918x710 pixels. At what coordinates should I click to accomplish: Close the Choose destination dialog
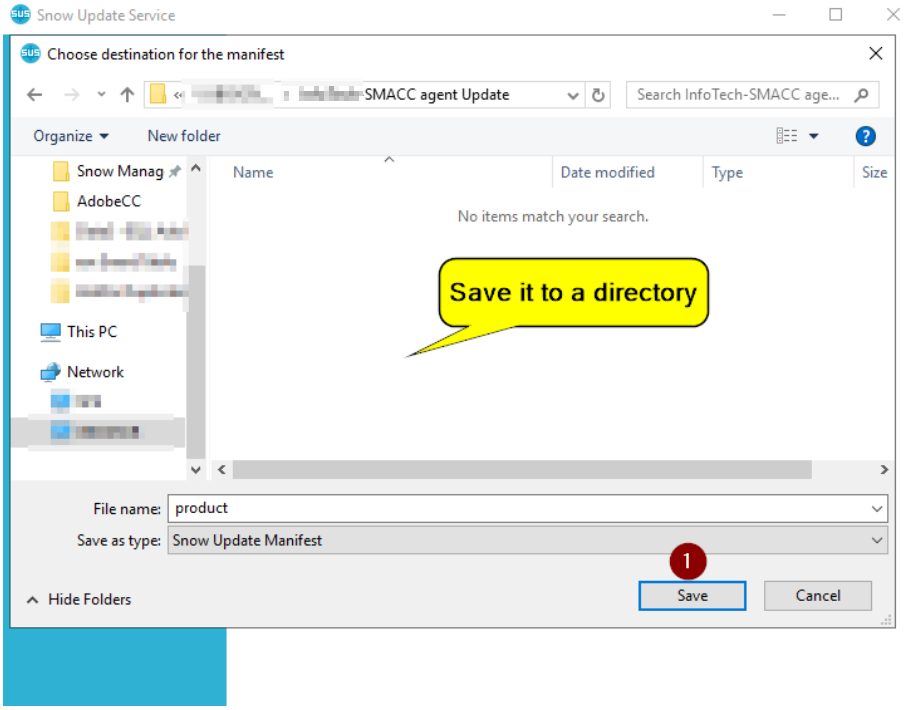point(875,54)
